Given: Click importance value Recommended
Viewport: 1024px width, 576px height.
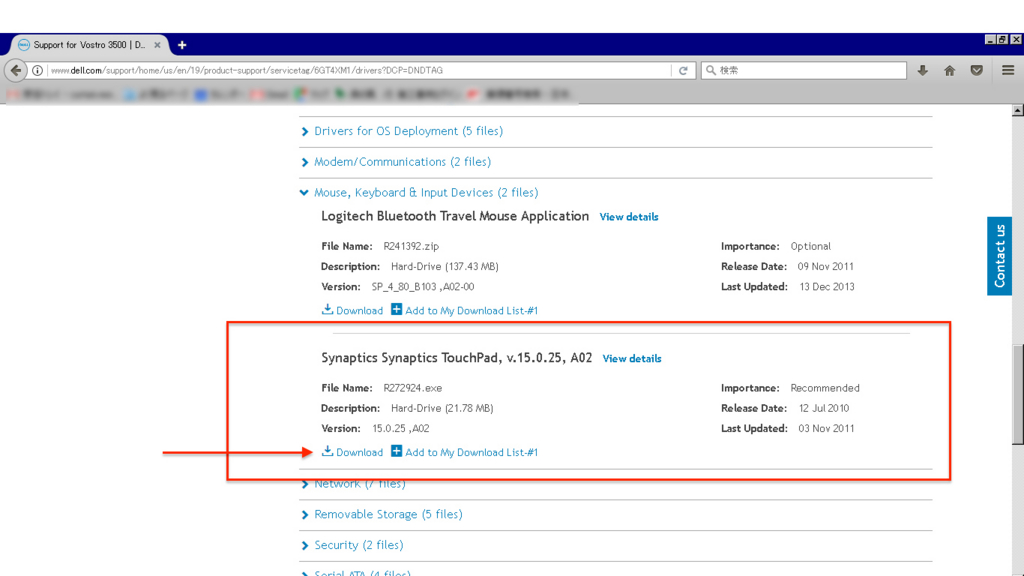Looking at the screenshot, I should coord(825,388).
